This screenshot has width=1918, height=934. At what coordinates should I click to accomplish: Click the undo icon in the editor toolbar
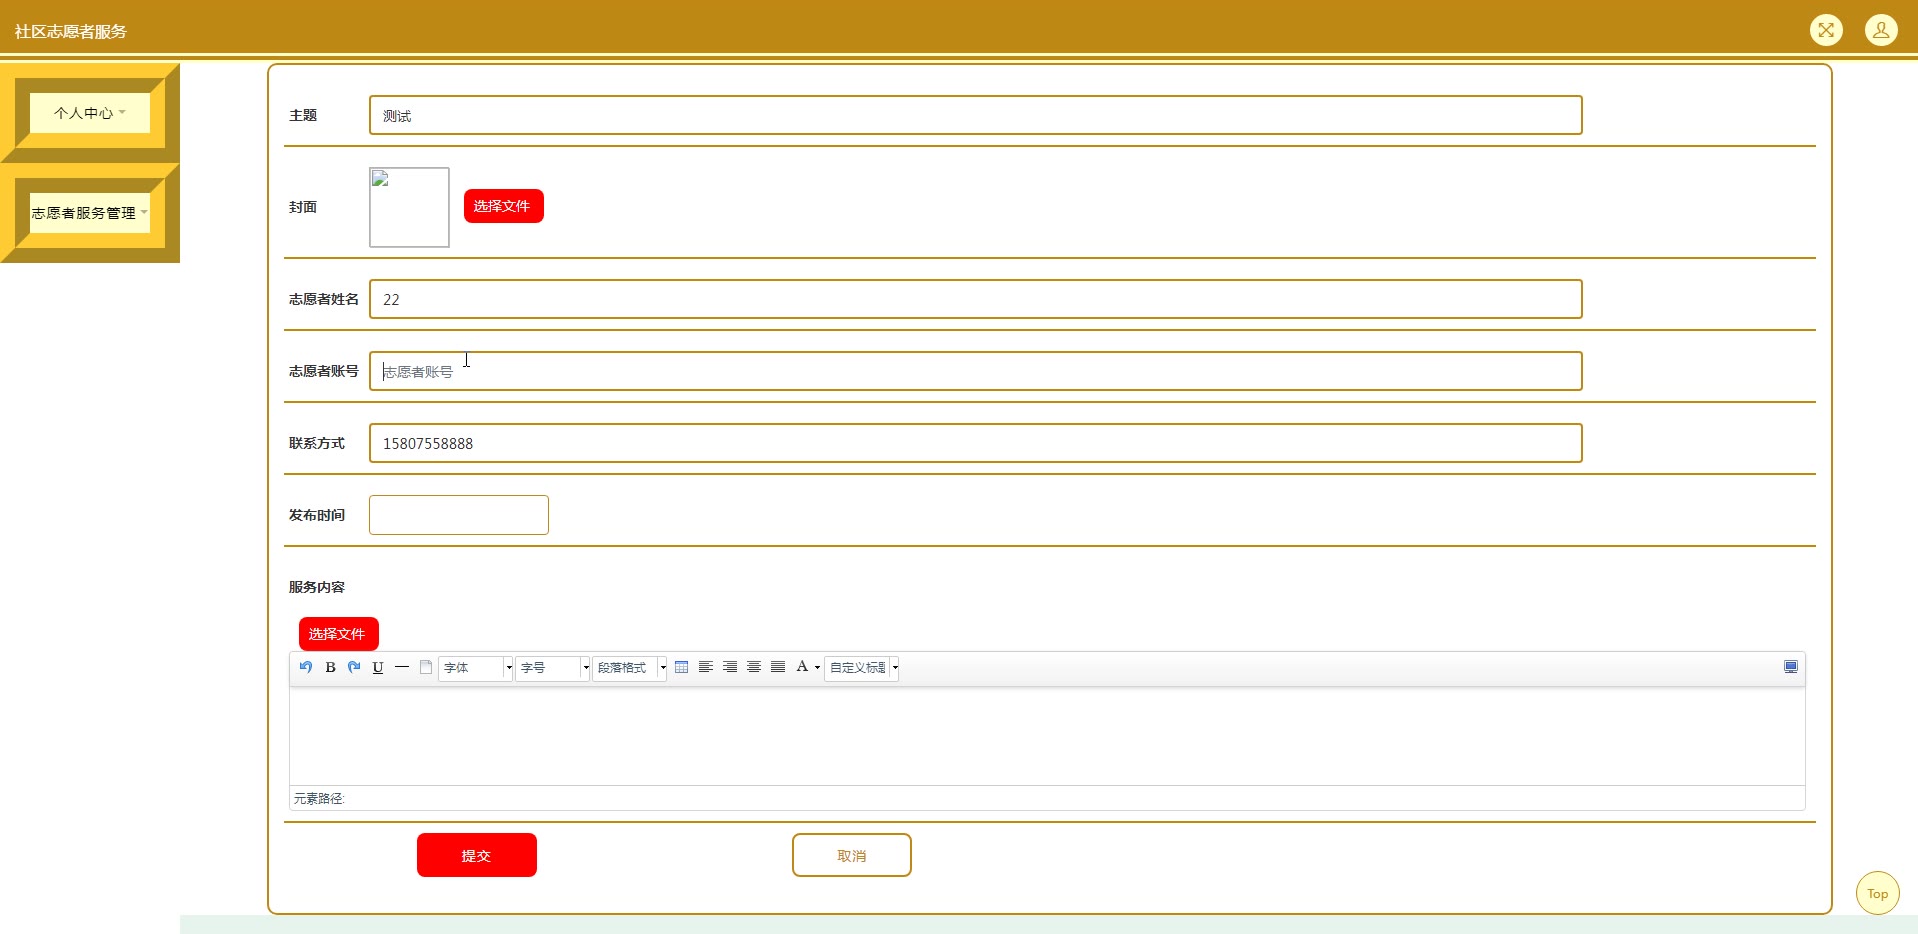point(306,667)
